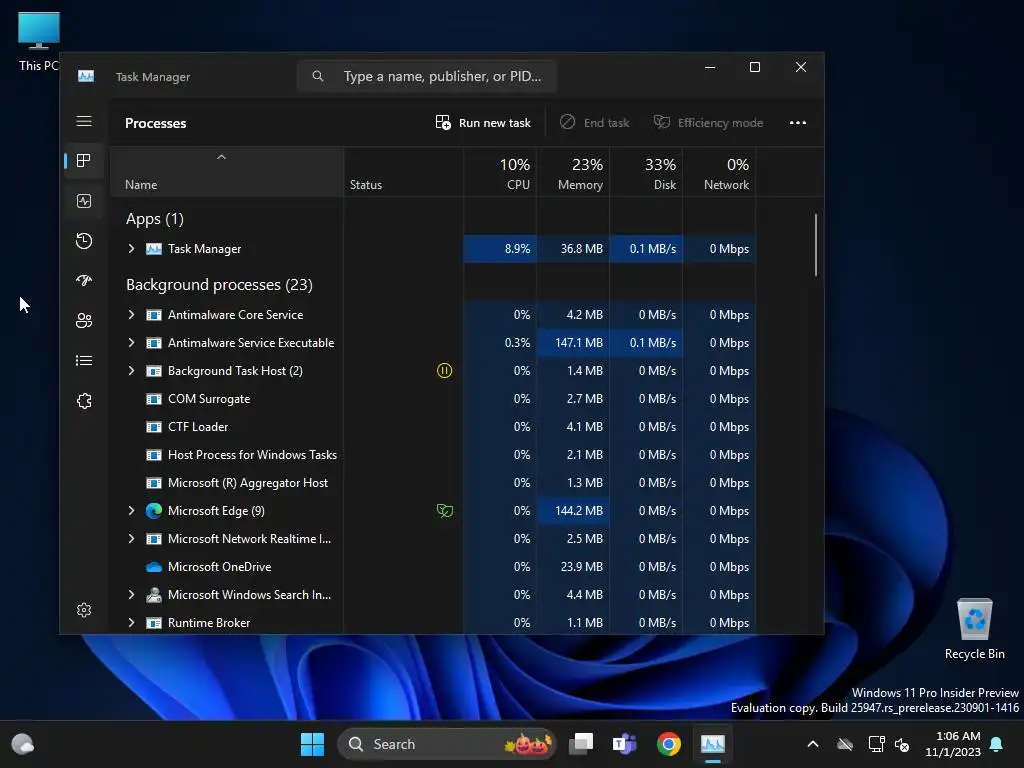Open Task Manager Settings gear icon
Image resolution: width=1024 pixels, height=768 pixels.
tap(84, 610)
